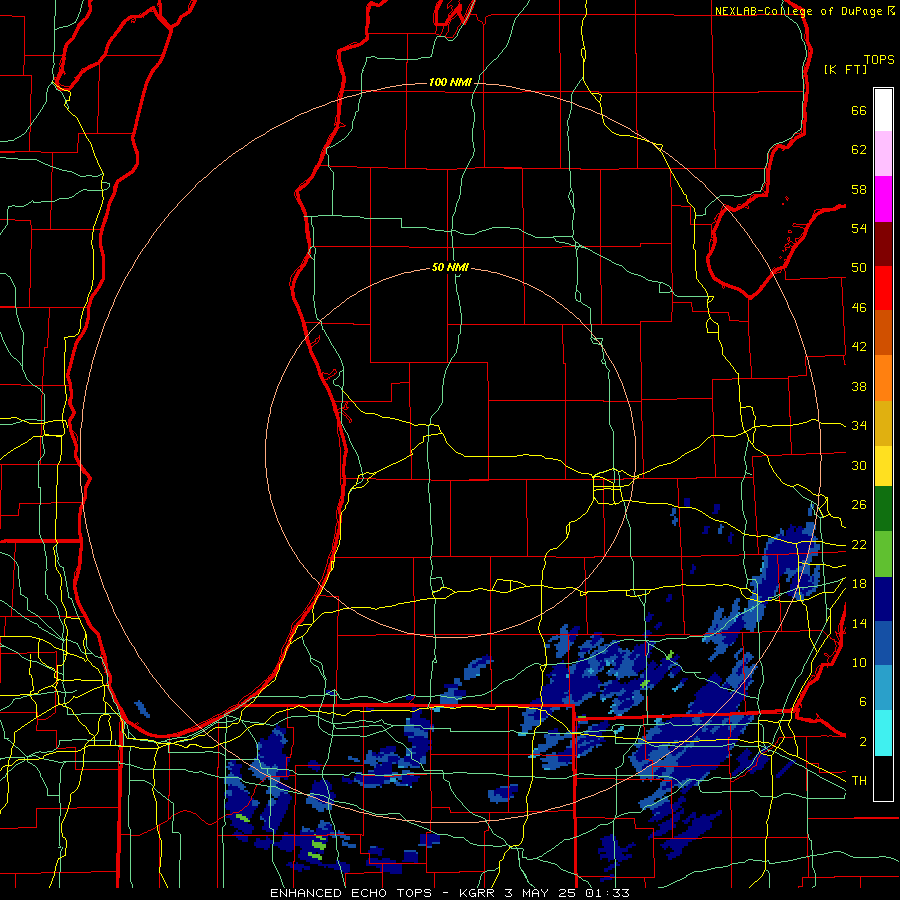Click the '50 NMI' range ring label
The width and height of the screenshot is (900, 900).
tap(450, 267)
